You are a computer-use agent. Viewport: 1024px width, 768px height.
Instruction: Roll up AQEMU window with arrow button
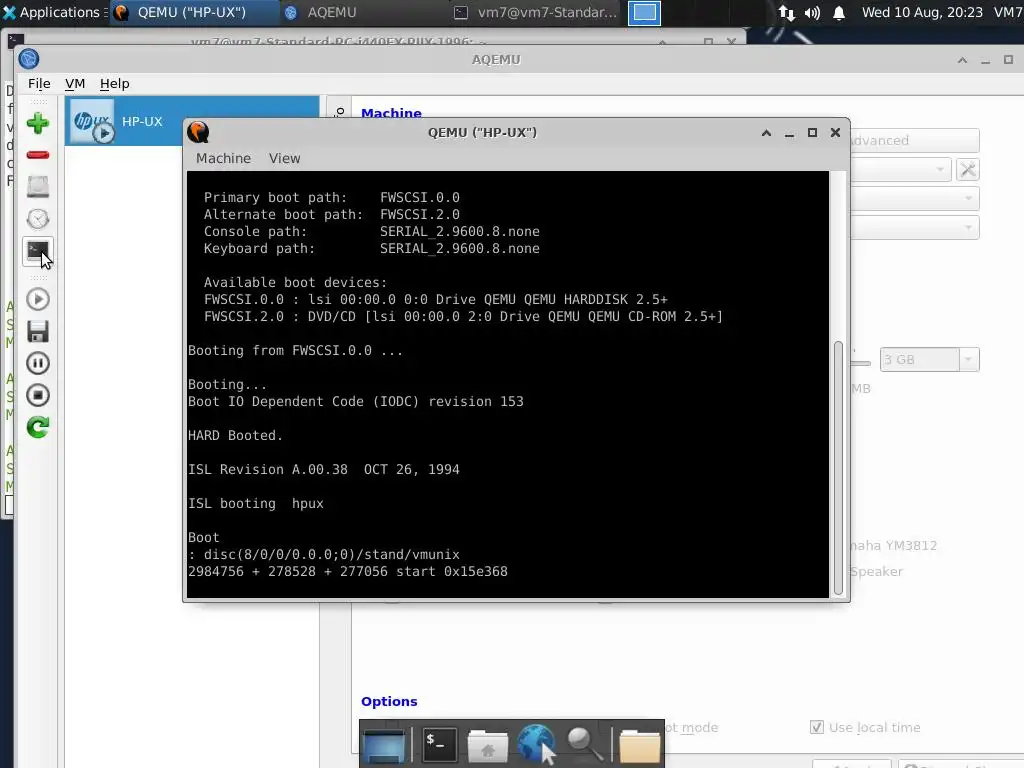[962, 59]
